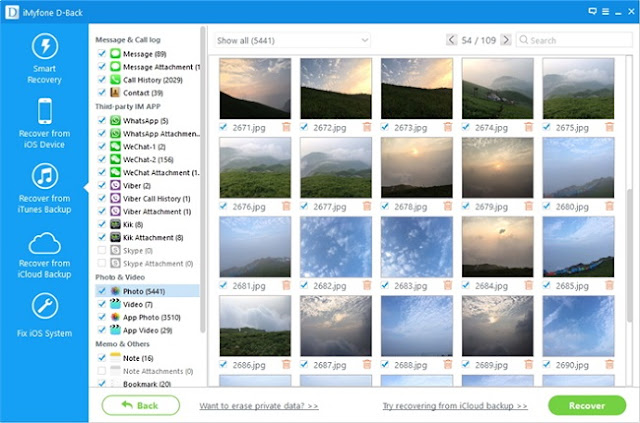
Task: Uncheck the checkbox for 2680.jpg
Action: 547,206
